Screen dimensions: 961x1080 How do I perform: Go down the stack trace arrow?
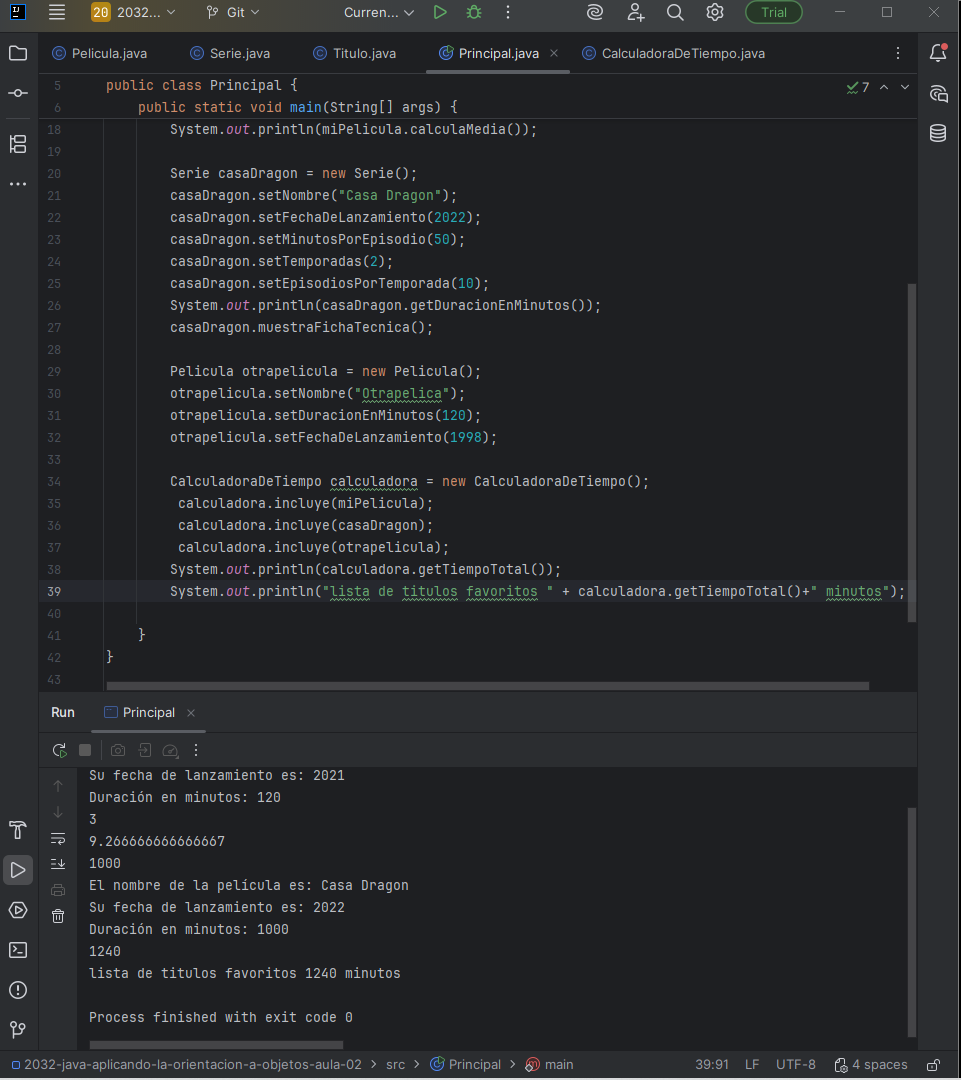[58, 812]
